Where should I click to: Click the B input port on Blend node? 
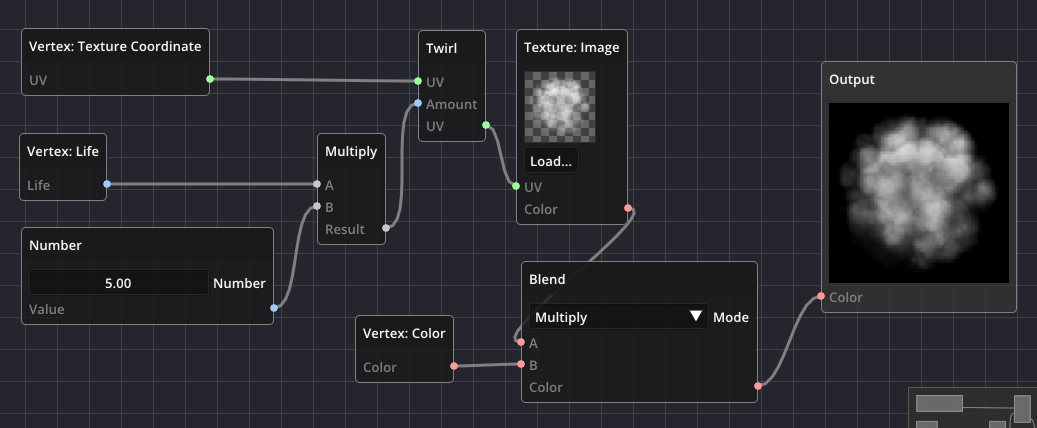tap(521, 365)
